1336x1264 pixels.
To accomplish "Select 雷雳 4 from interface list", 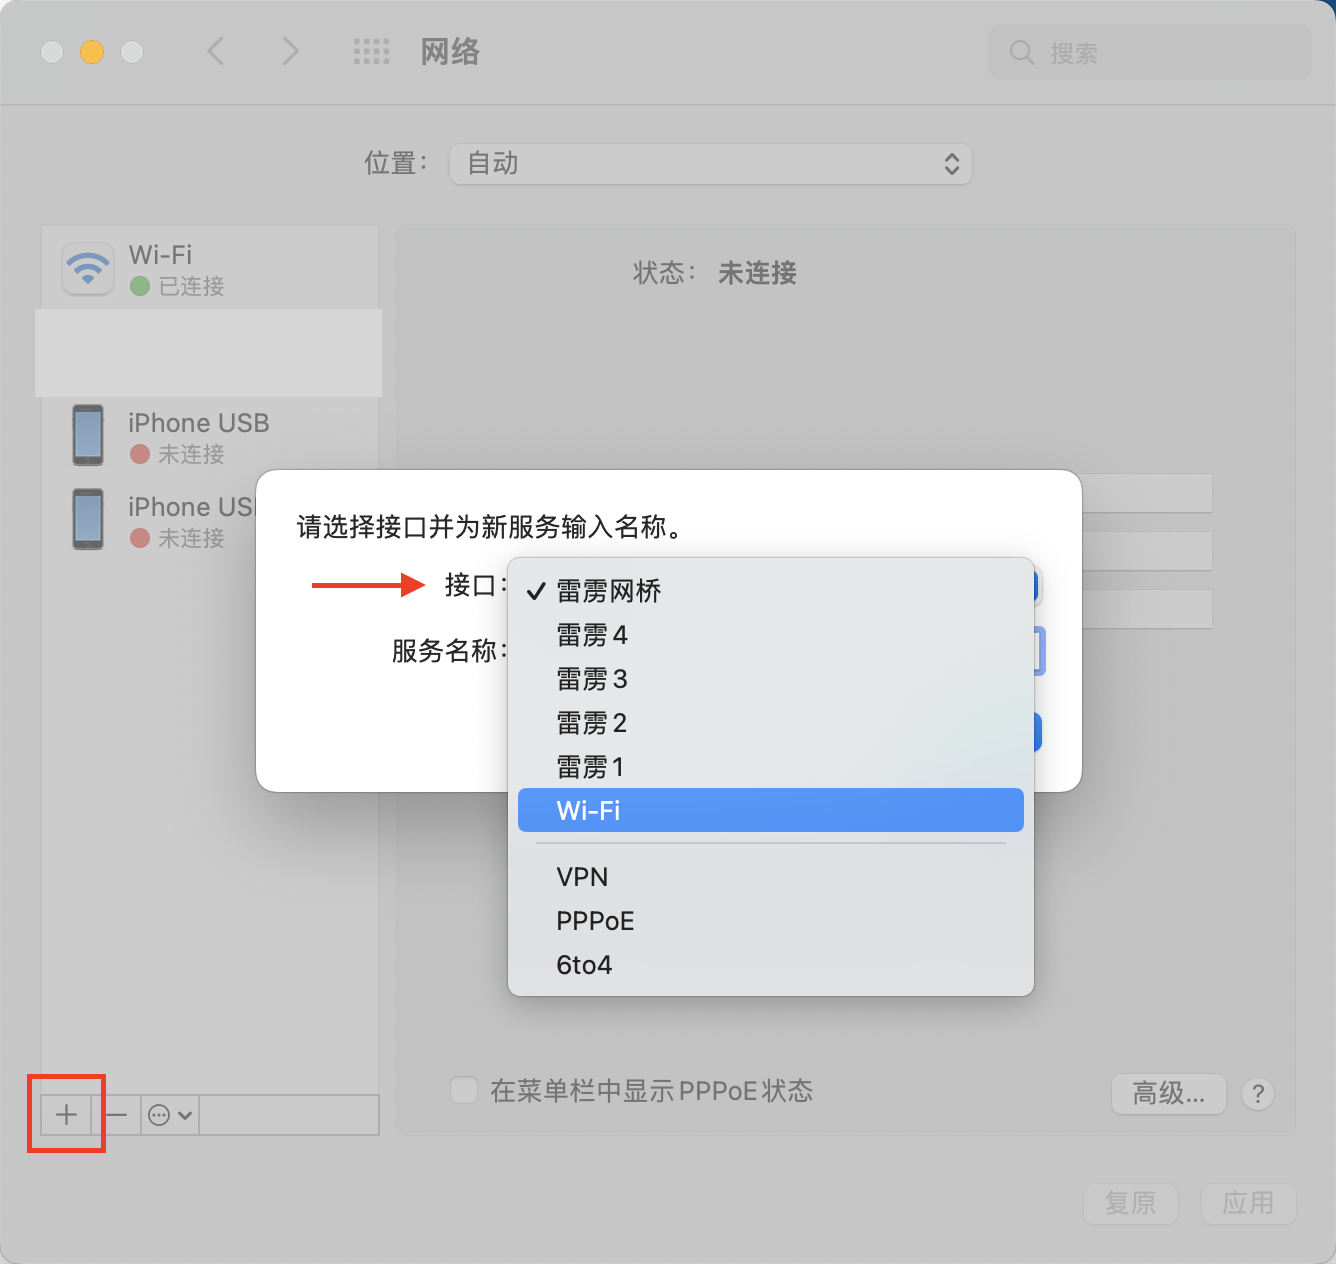I will [x=592, y=635].
